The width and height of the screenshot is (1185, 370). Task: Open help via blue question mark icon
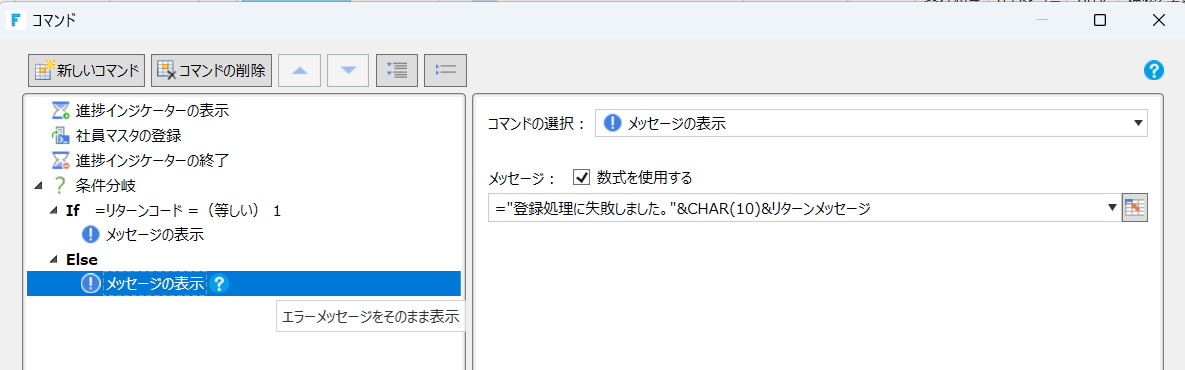(x=1153, y=71)
